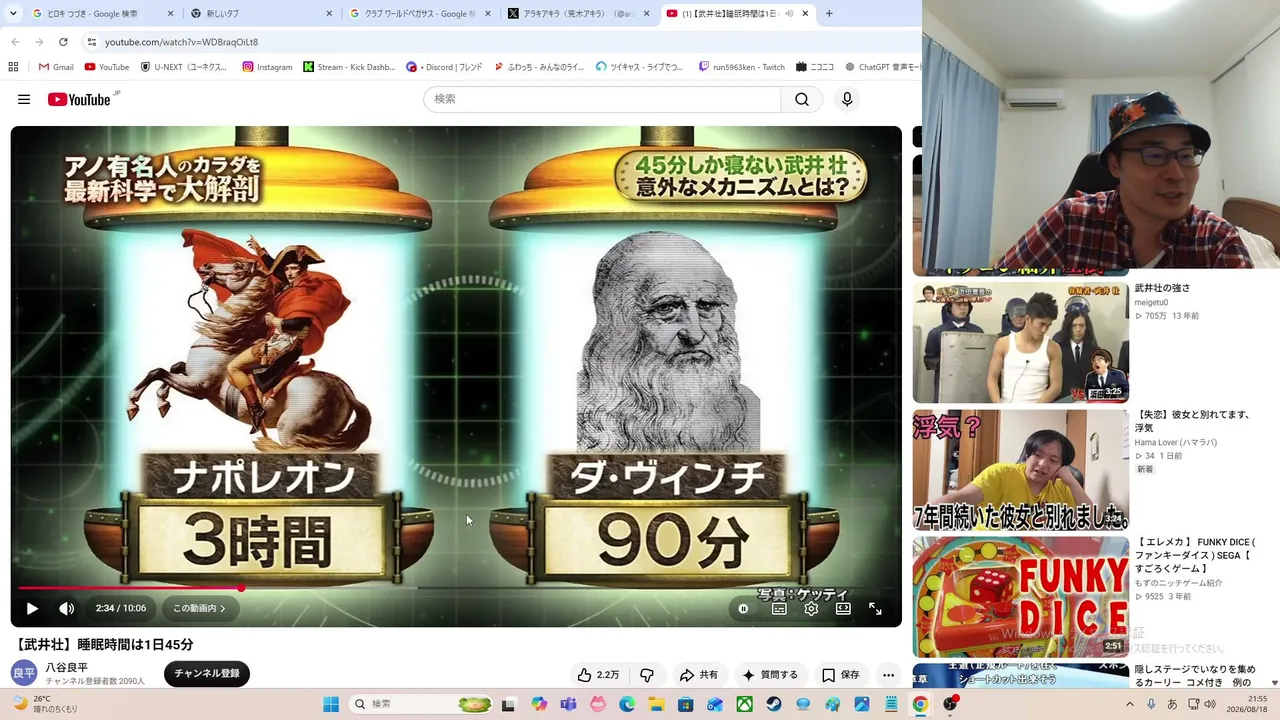Open the clock and date 21:55 panel
1280x720 pixels.
1247,704
